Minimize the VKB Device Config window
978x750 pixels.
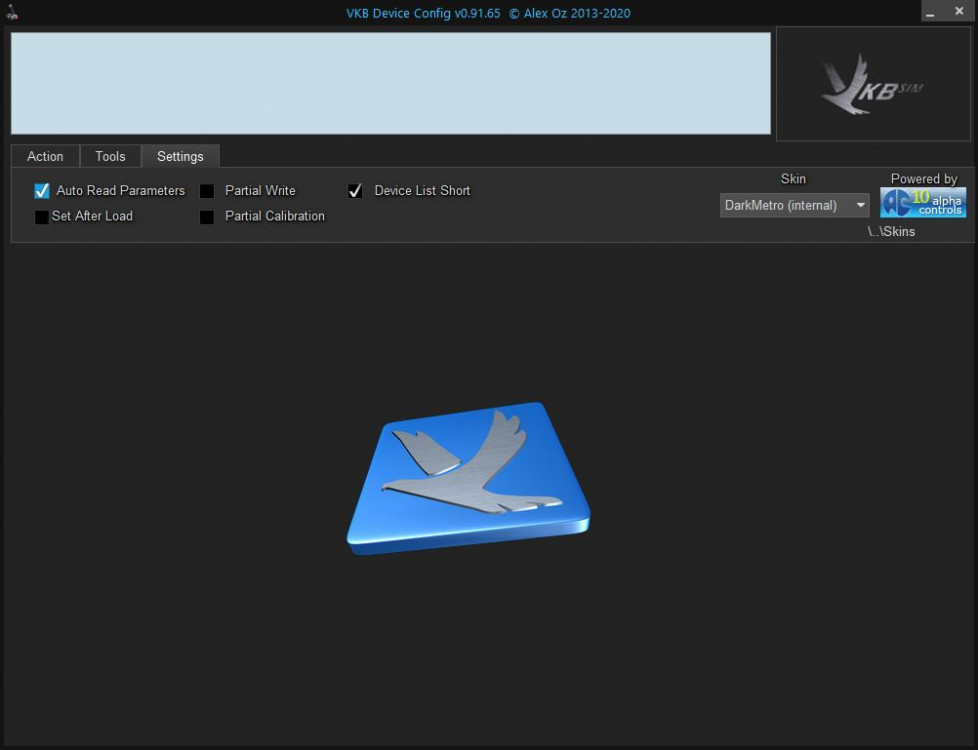point(930,12)
